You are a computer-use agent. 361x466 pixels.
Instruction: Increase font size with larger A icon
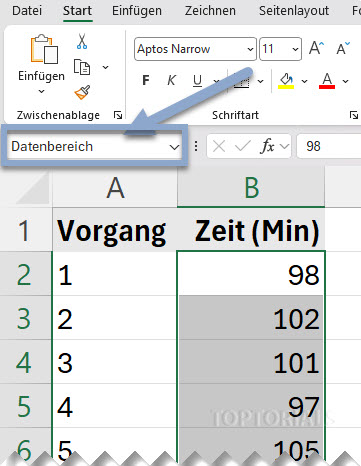pos(316,49)
